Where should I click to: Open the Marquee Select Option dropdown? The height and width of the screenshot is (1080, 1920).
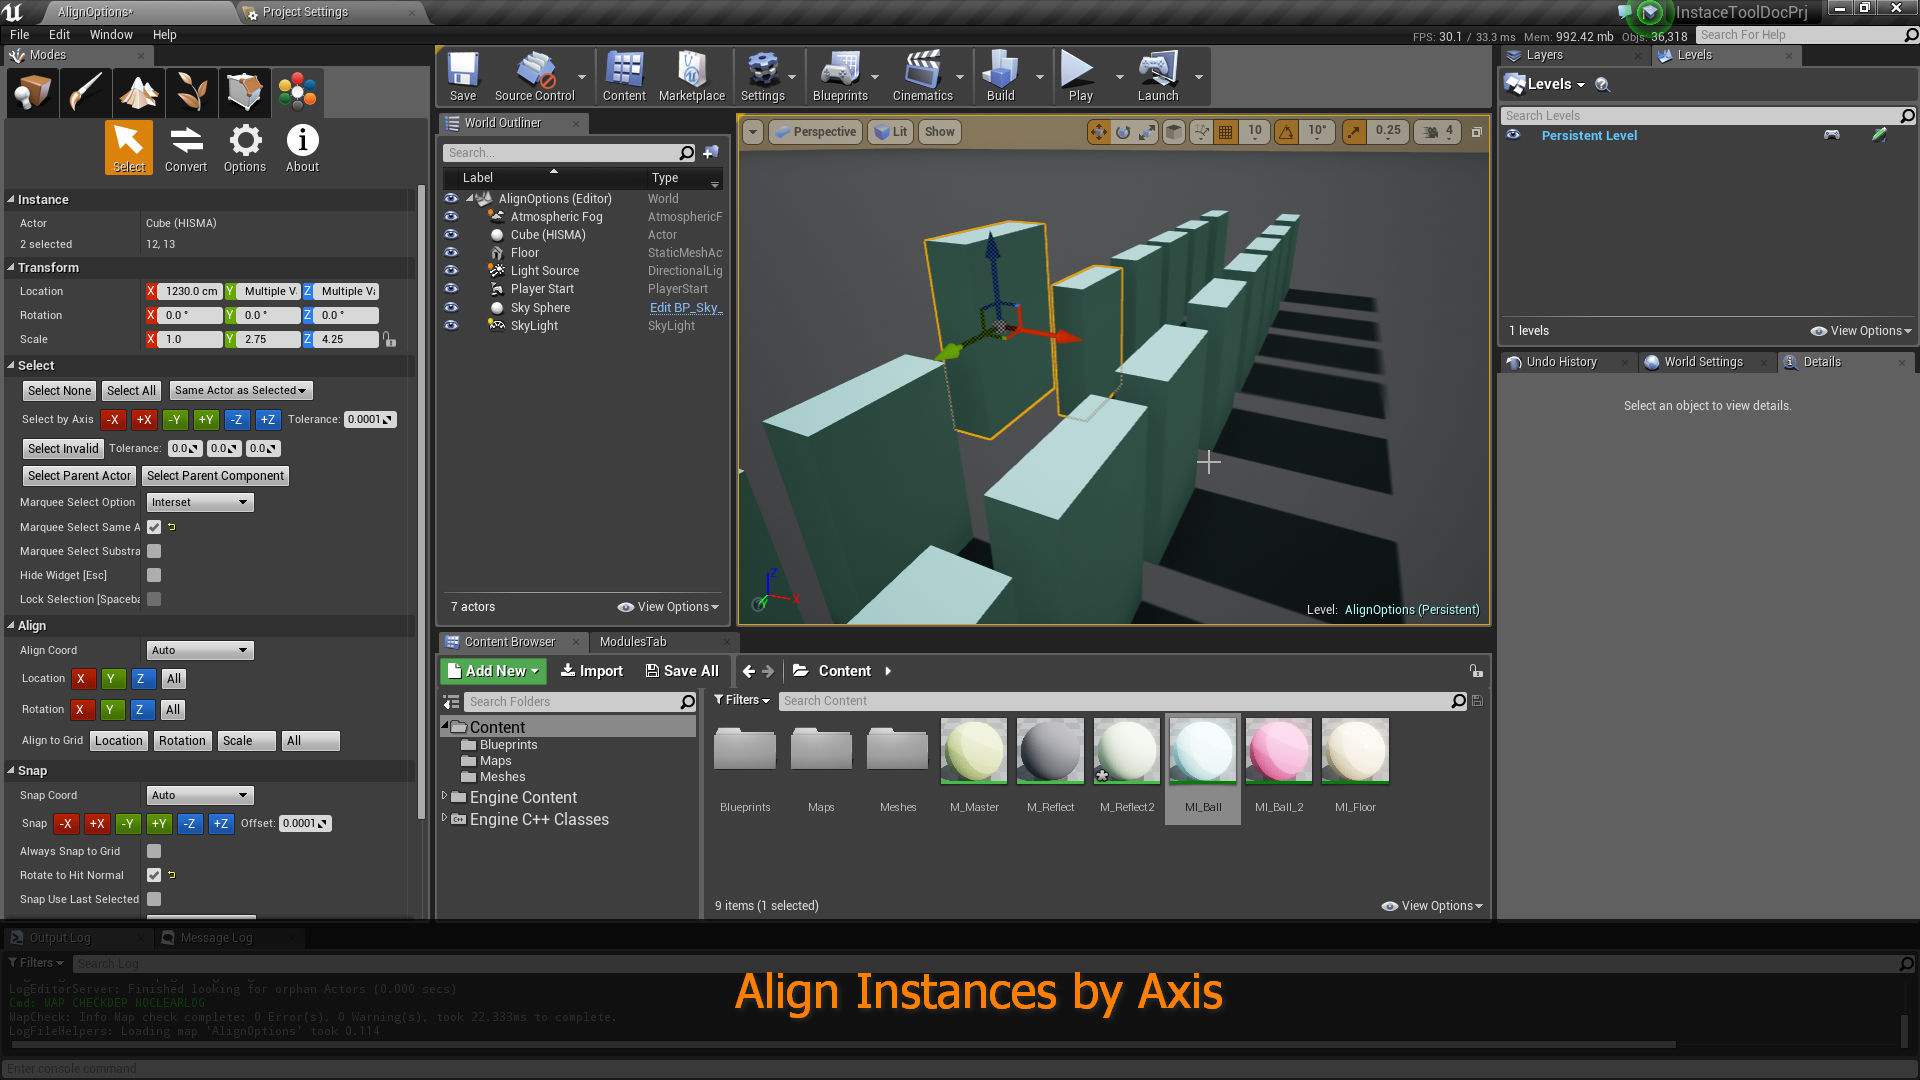pyautogui.click(x=199, y=502)
